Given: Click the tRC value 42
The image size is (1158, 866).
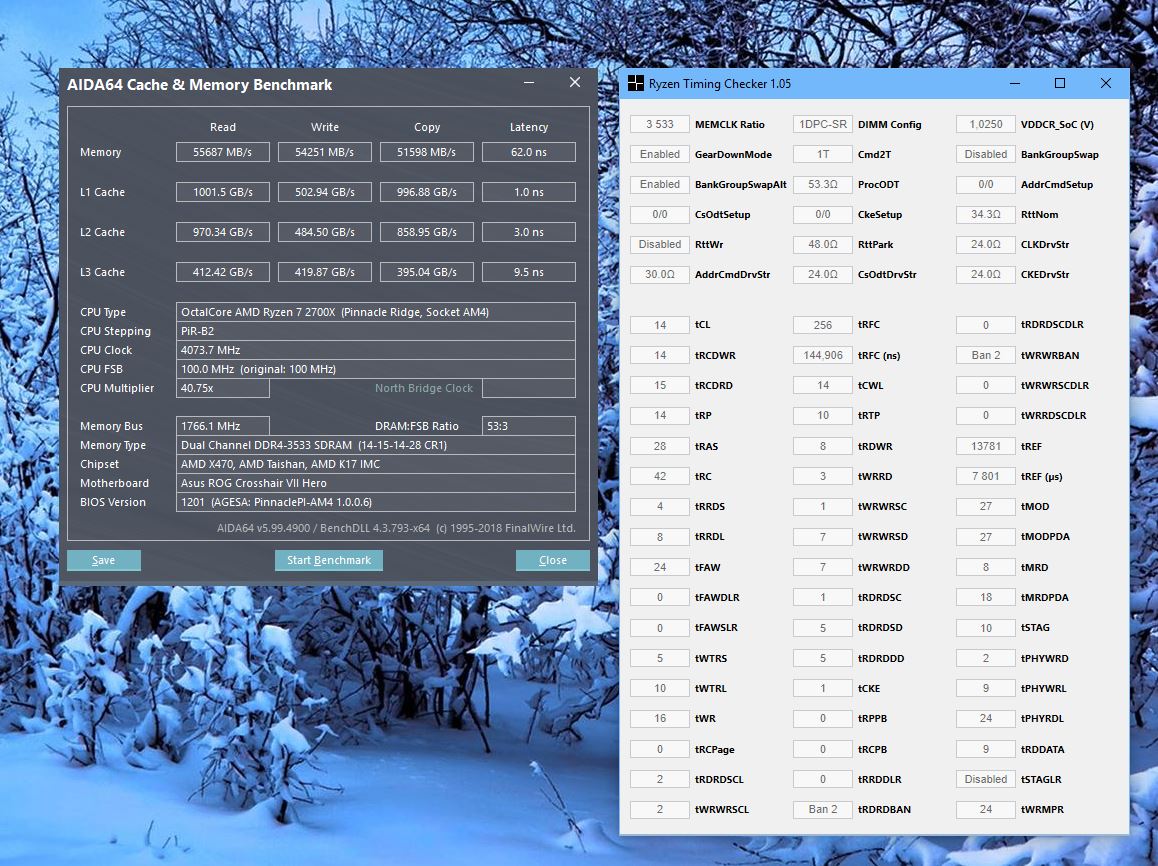Looking at the screenshot, I should click(x=659, y=476).
